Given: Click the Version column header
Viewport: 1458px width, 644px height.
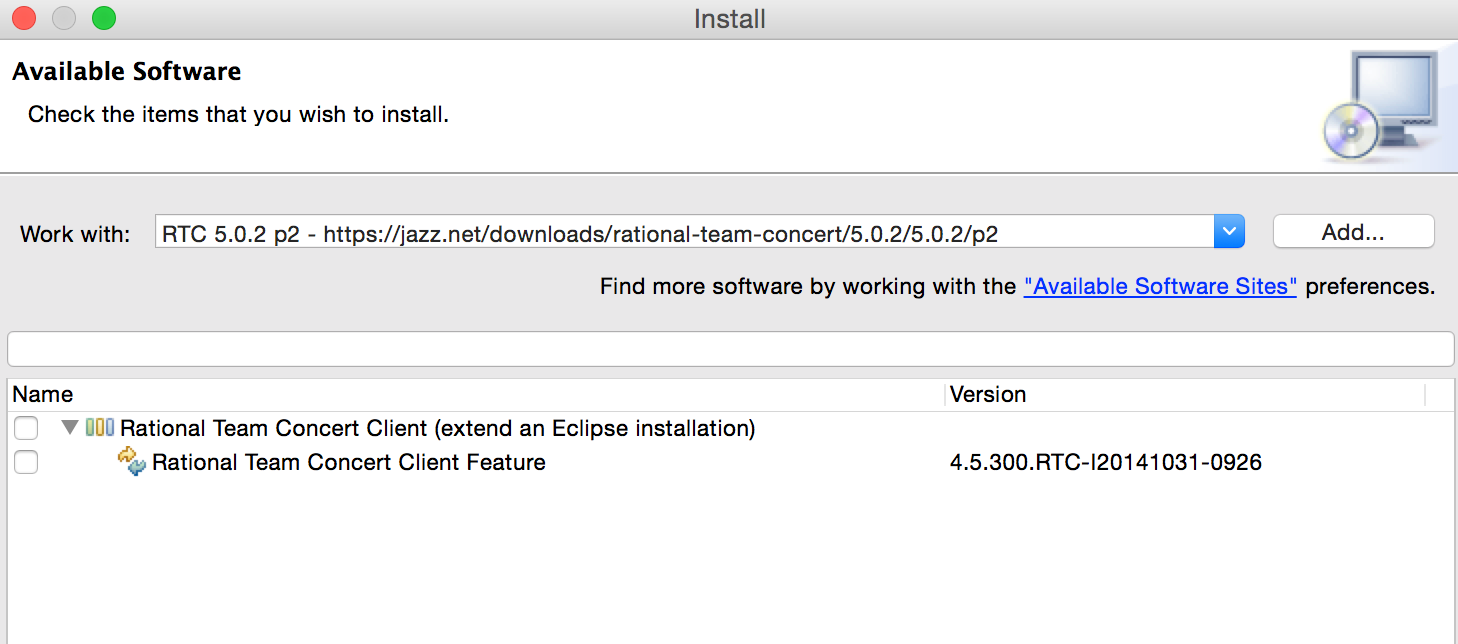Looking at the screenshot, I should [1185, 394].
